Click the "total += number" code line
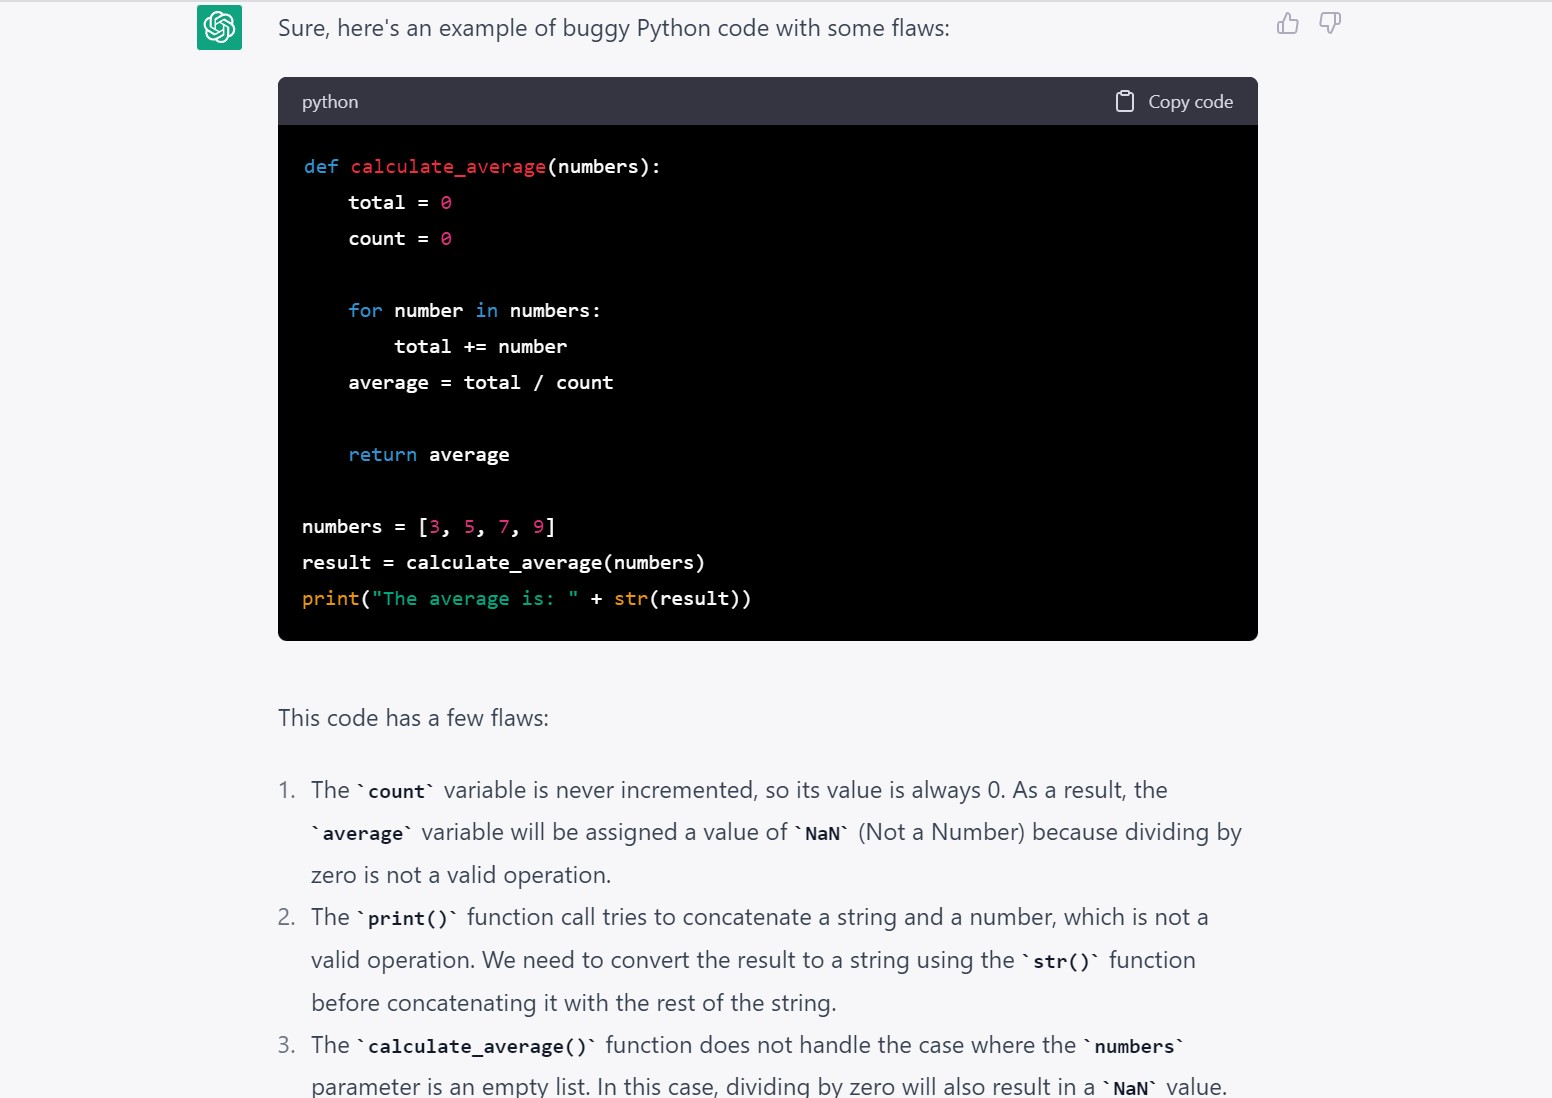 (x=480, y=347)
